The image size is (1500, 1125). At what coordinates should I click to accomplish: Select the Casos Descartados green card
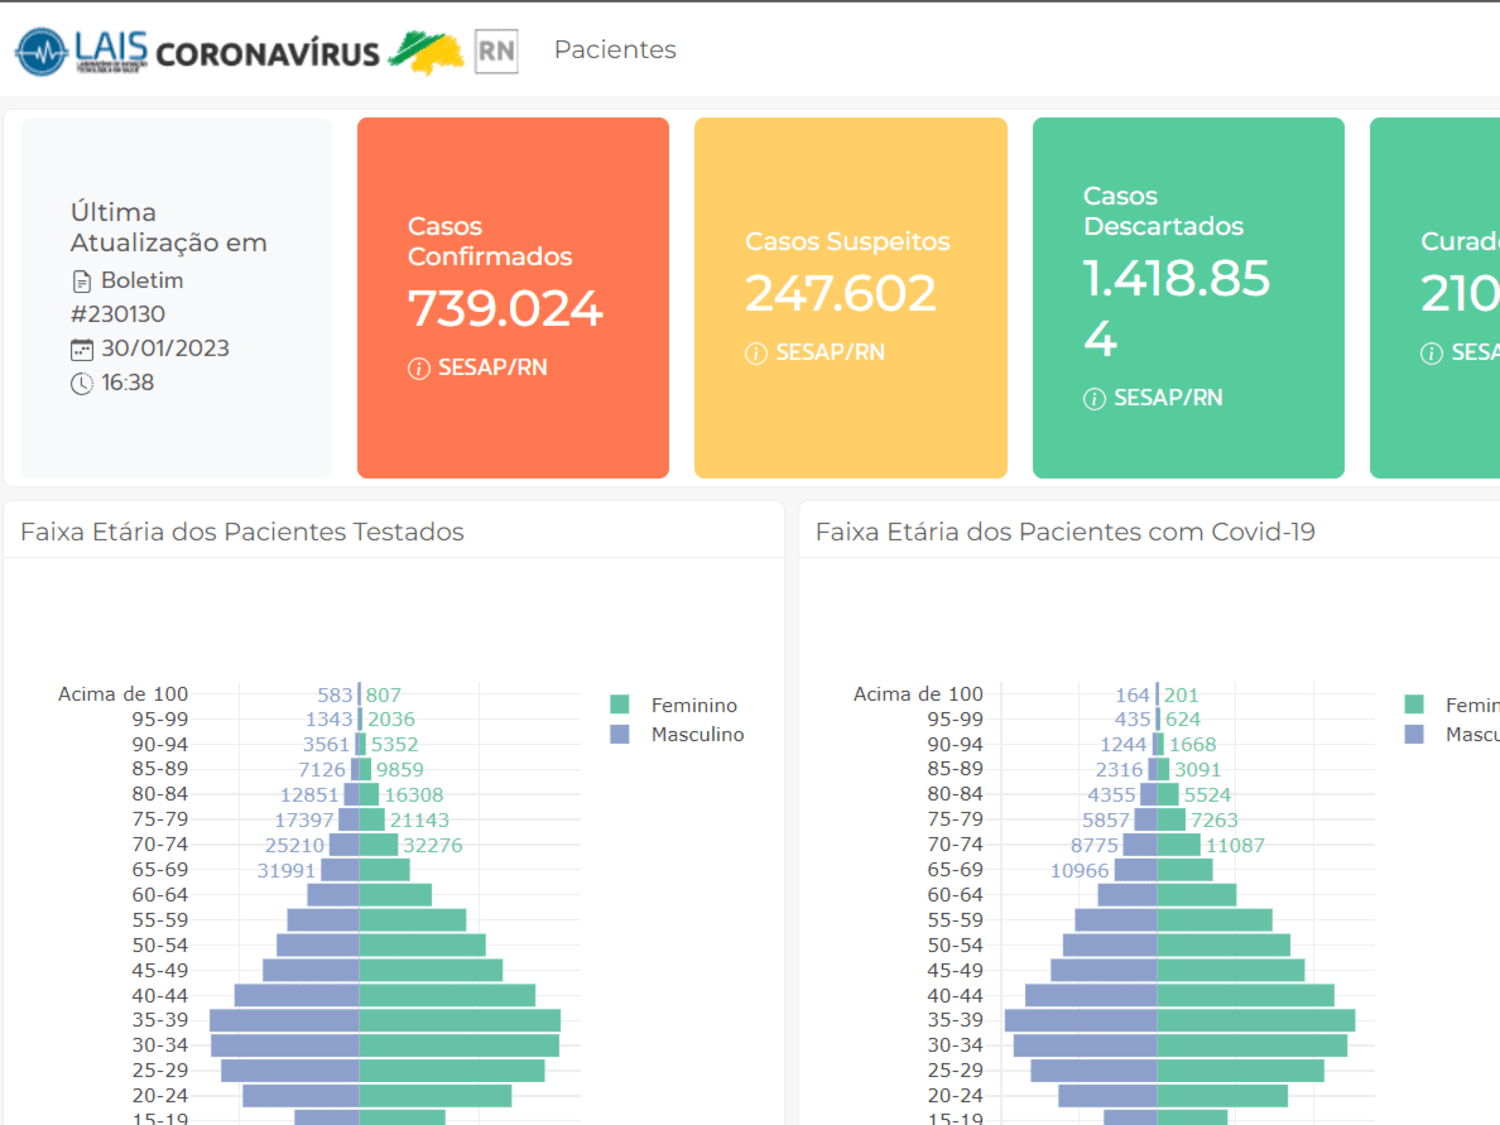pos(1188,298)
